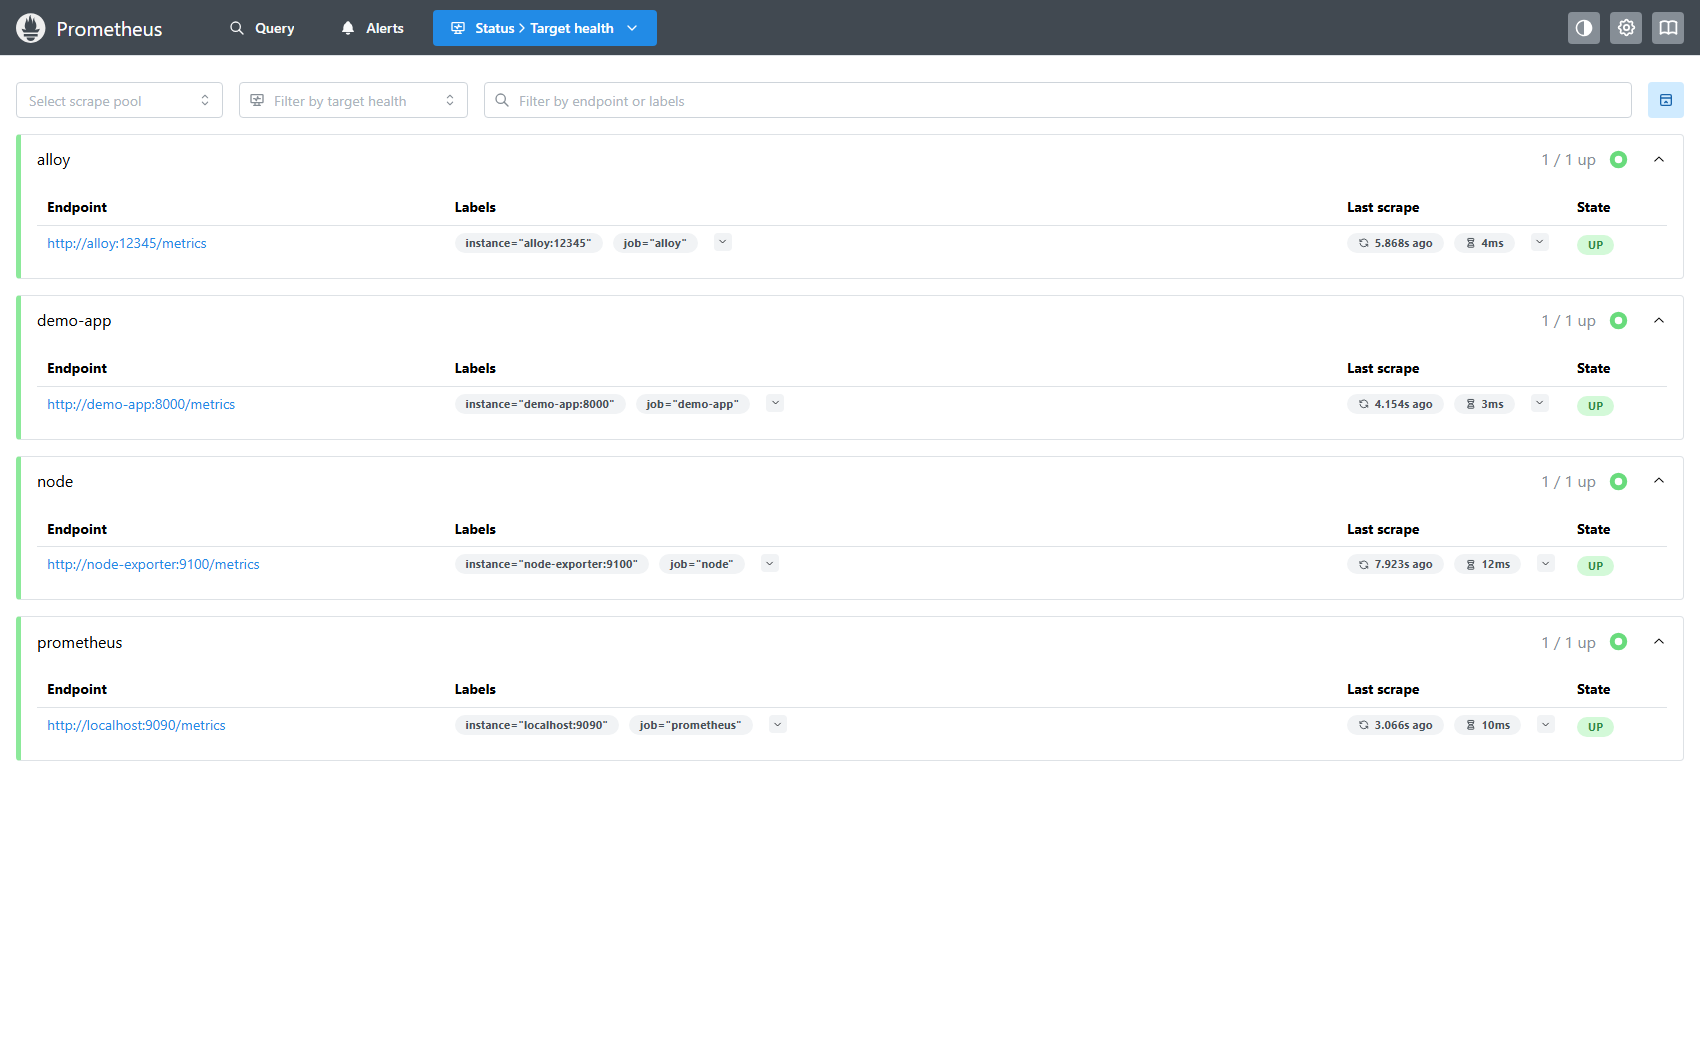Open the settings gear icon
The height and width of the screenshot is (1050, 1700).
[x=1626, y=28]
